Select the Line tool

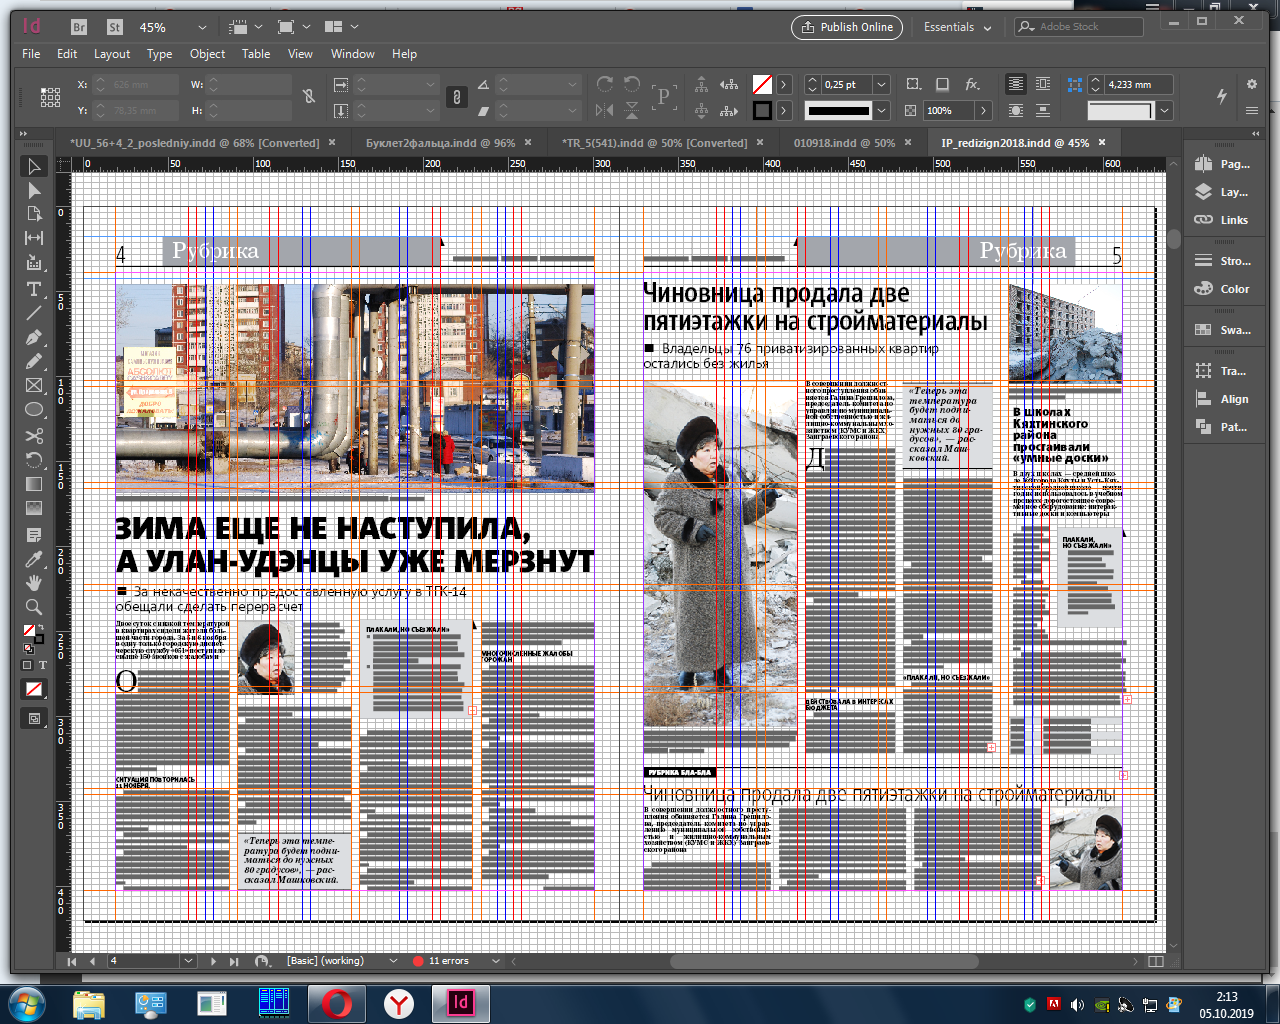pyautogui.click(x=34, y=313)
